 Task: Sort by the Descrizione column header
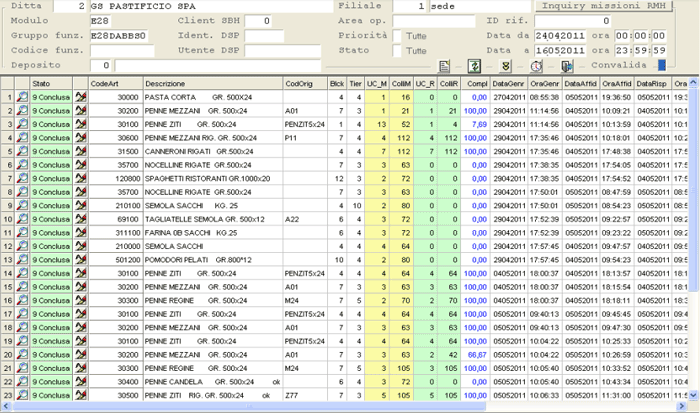(x=213, y=83)
